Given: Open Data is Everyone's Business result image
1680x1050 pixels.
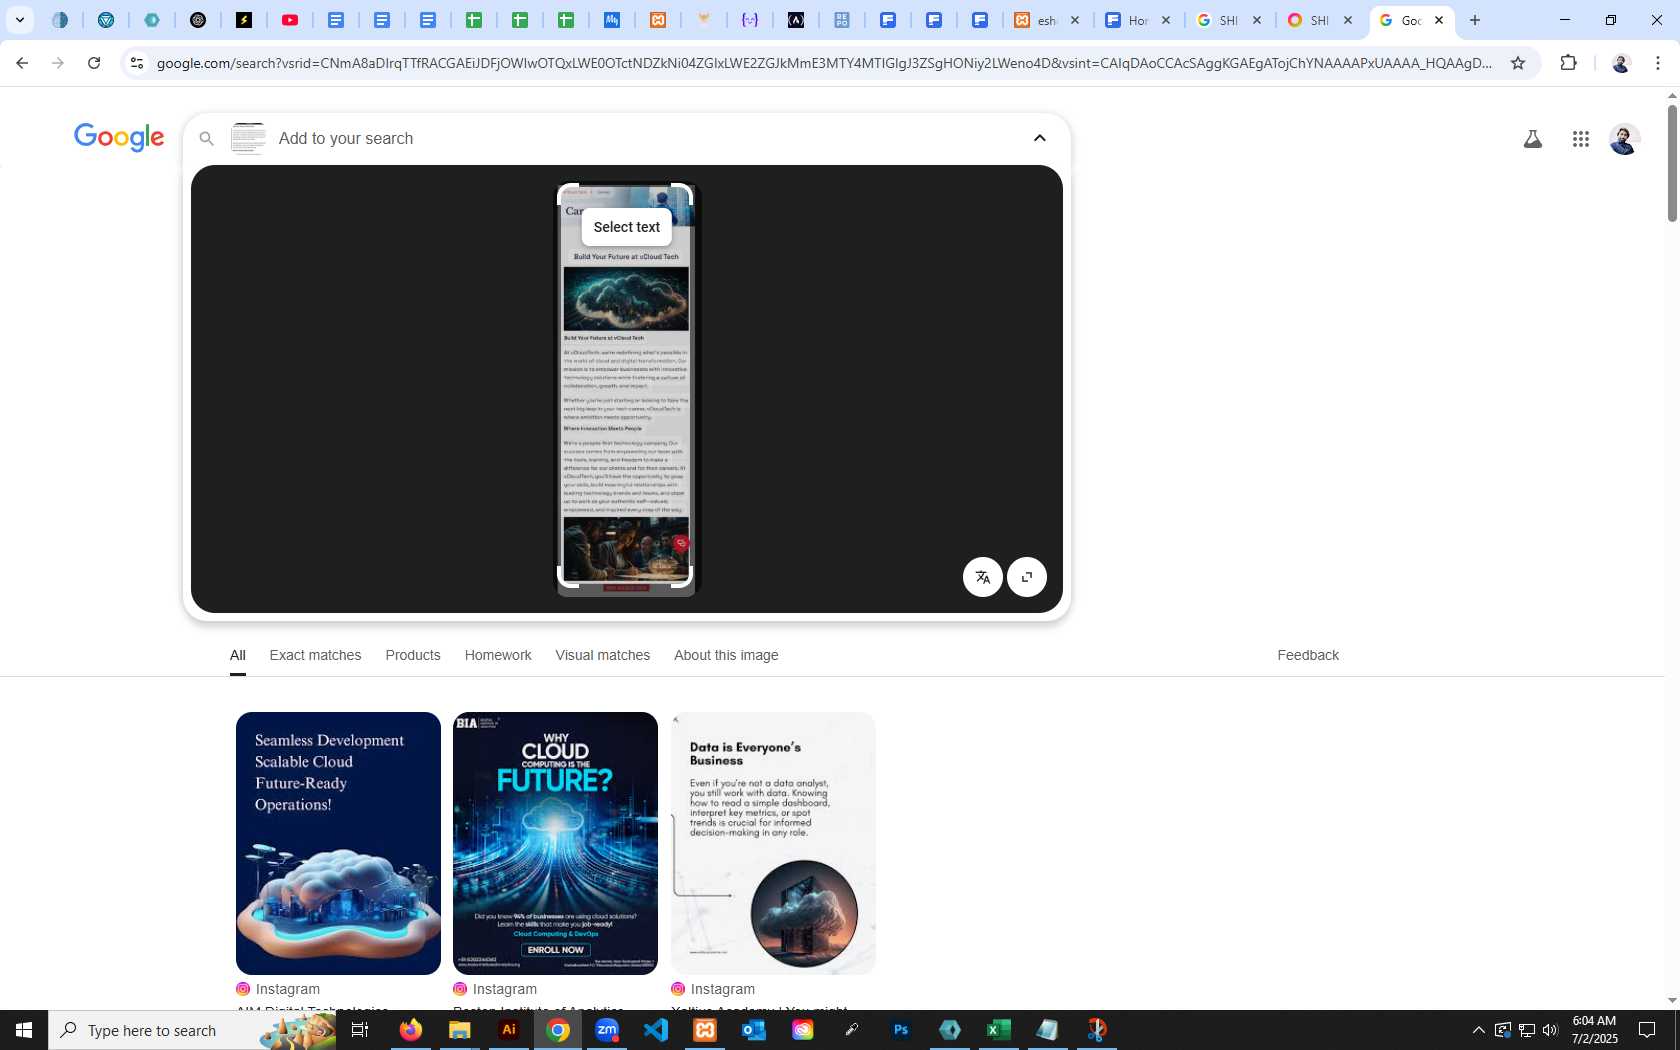Looking at the screenshot, I should tap(773, 843).
